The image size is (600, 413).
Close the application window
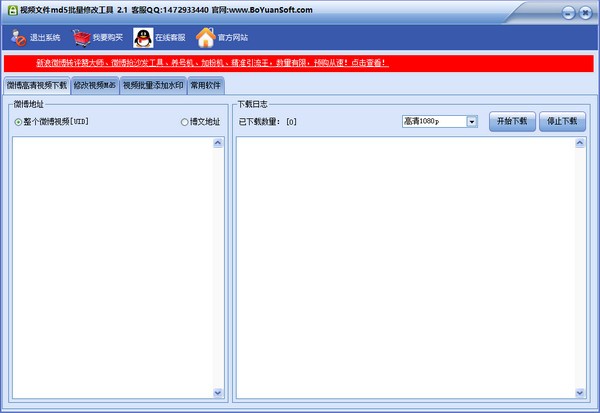pos(586,12)
